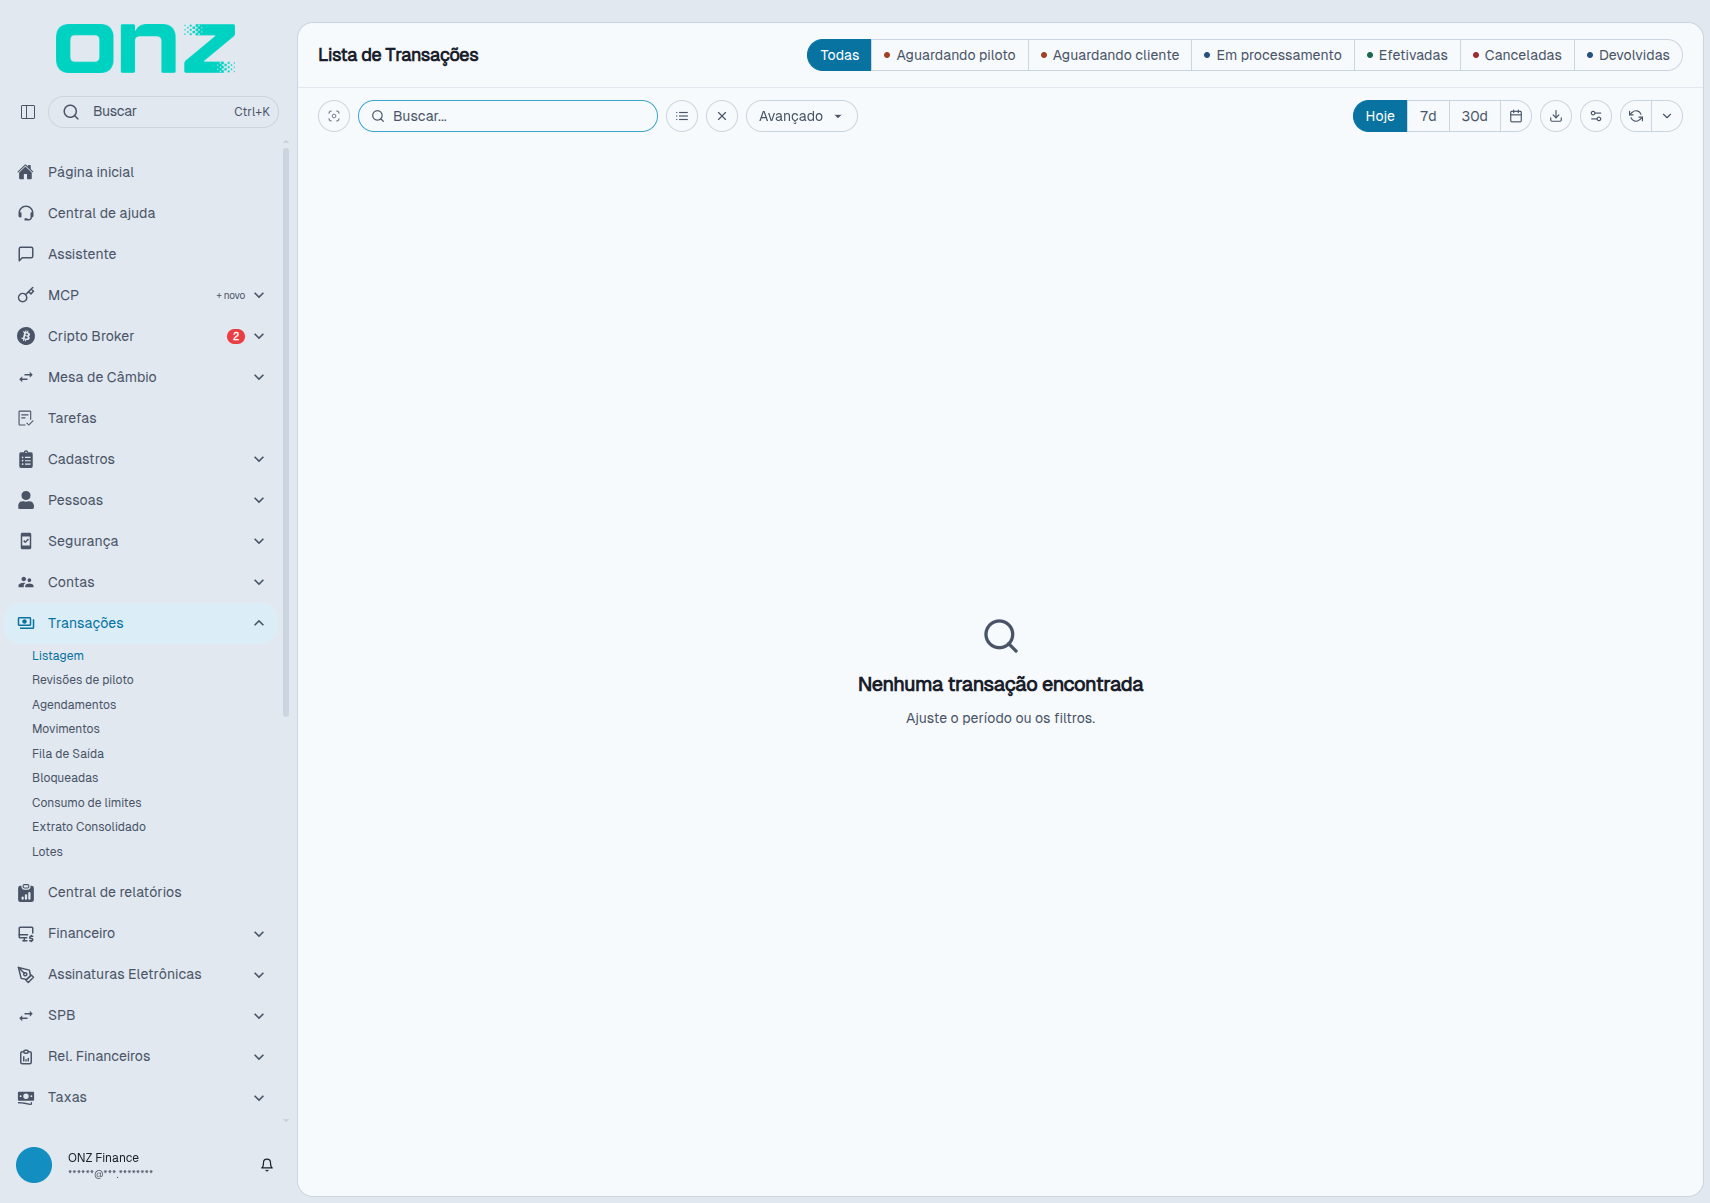Go to Página inicial

click(x=140, y=172)
